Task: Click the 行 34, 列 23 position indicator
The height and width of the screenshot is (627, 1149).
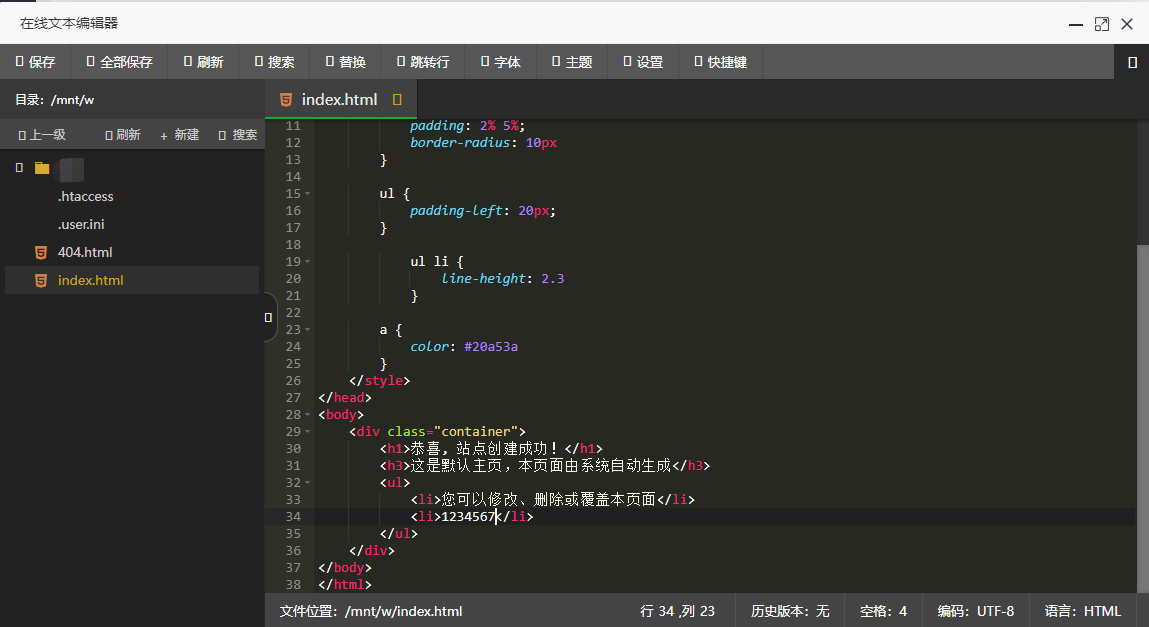Action: click(677, 612)
